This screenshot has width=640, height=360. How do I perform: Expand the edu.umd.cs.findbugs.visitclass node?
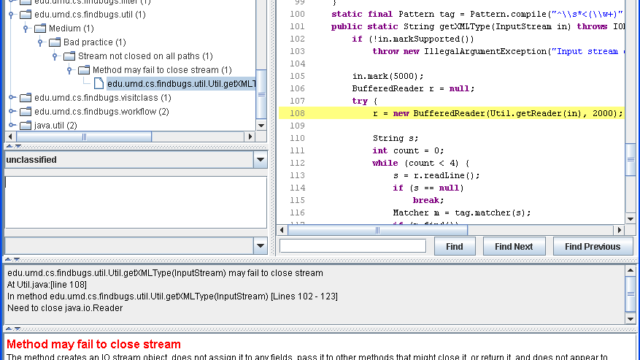[12, 98]
